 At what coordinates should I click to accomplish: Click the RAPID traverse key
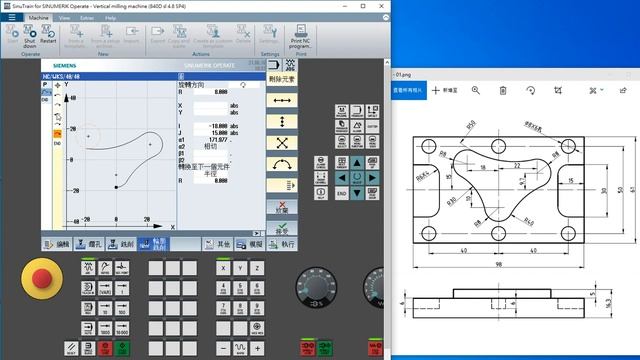[240, 348]
